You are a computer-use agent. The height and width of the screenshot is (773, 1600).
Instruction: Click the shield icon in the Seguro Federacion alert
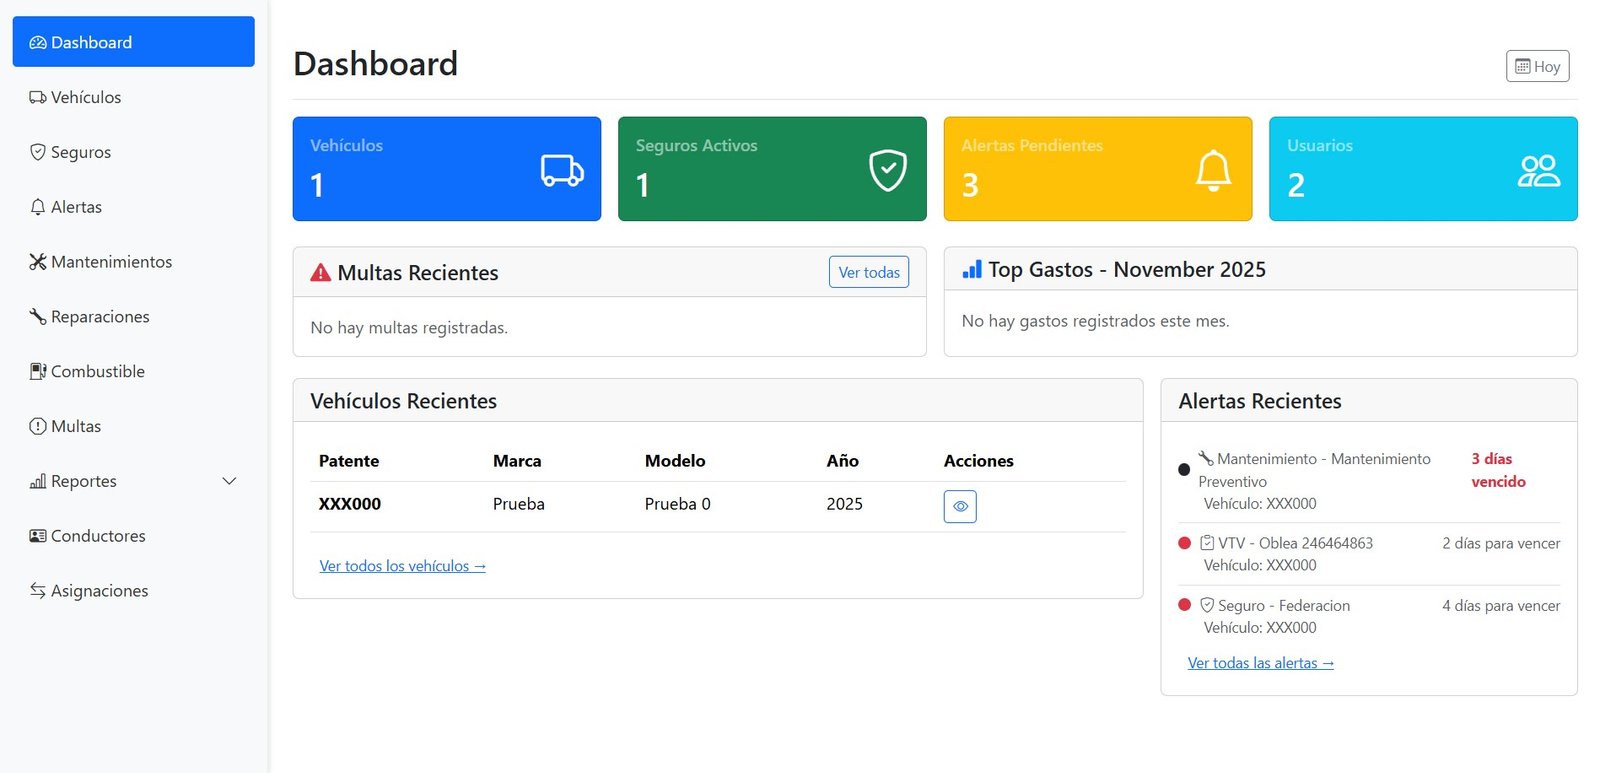(1207, 605)
